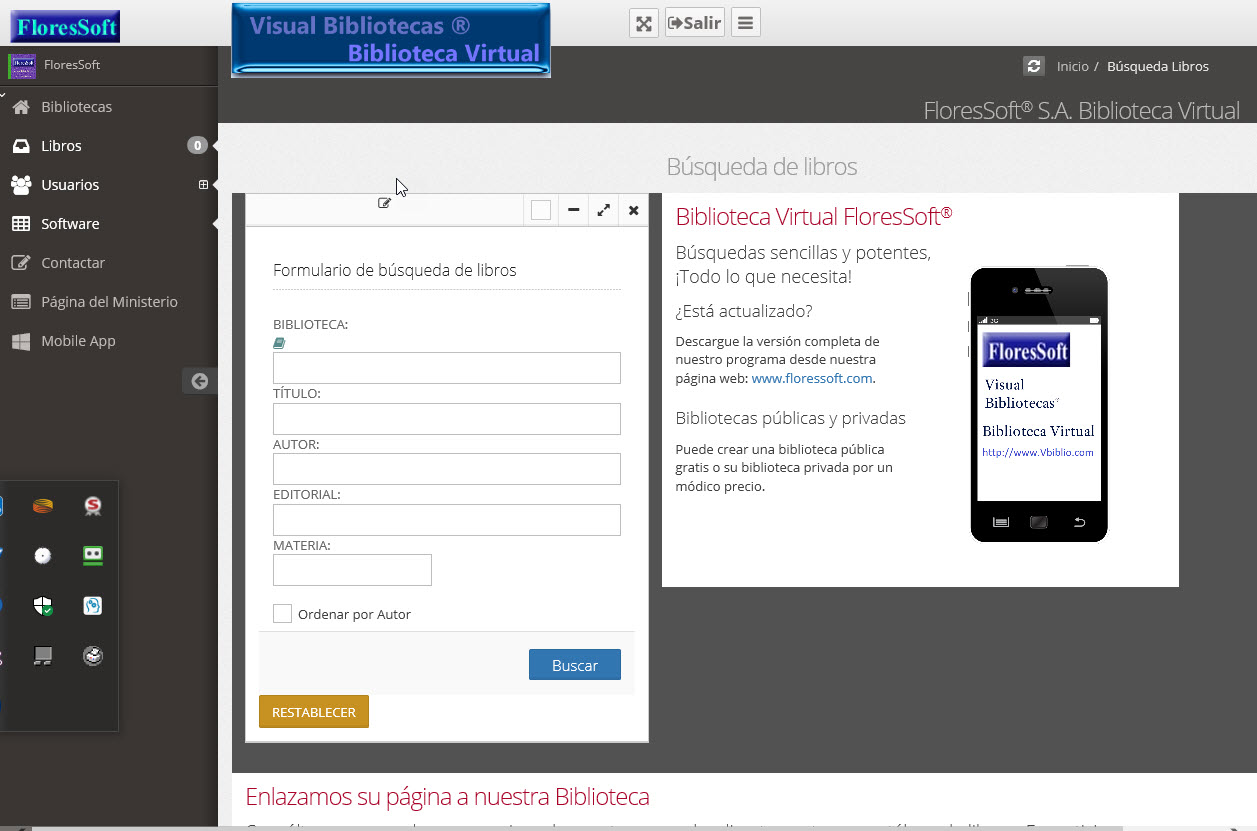This screenshot has width=1257, height=831.
Task: Click the BIBLIOTECA input field
Action: coord(447,368)
